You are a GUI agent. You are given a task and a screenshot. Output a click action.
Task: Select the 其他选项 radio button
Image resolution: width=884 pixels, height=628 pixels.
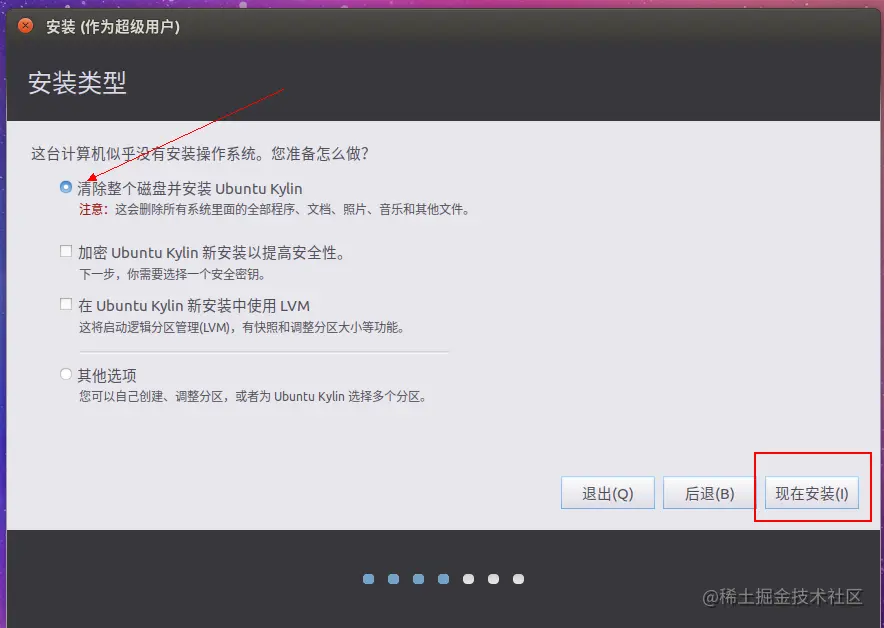65,375
